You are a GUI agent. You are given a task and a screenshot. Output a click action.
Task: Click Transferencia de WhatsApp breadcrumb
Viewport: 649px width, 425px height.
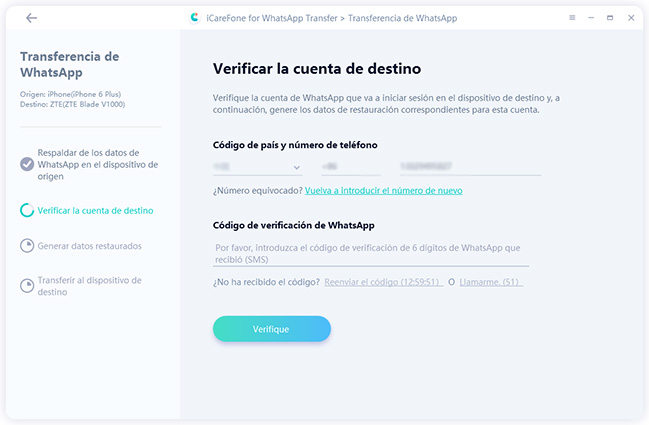coord(402,18)
